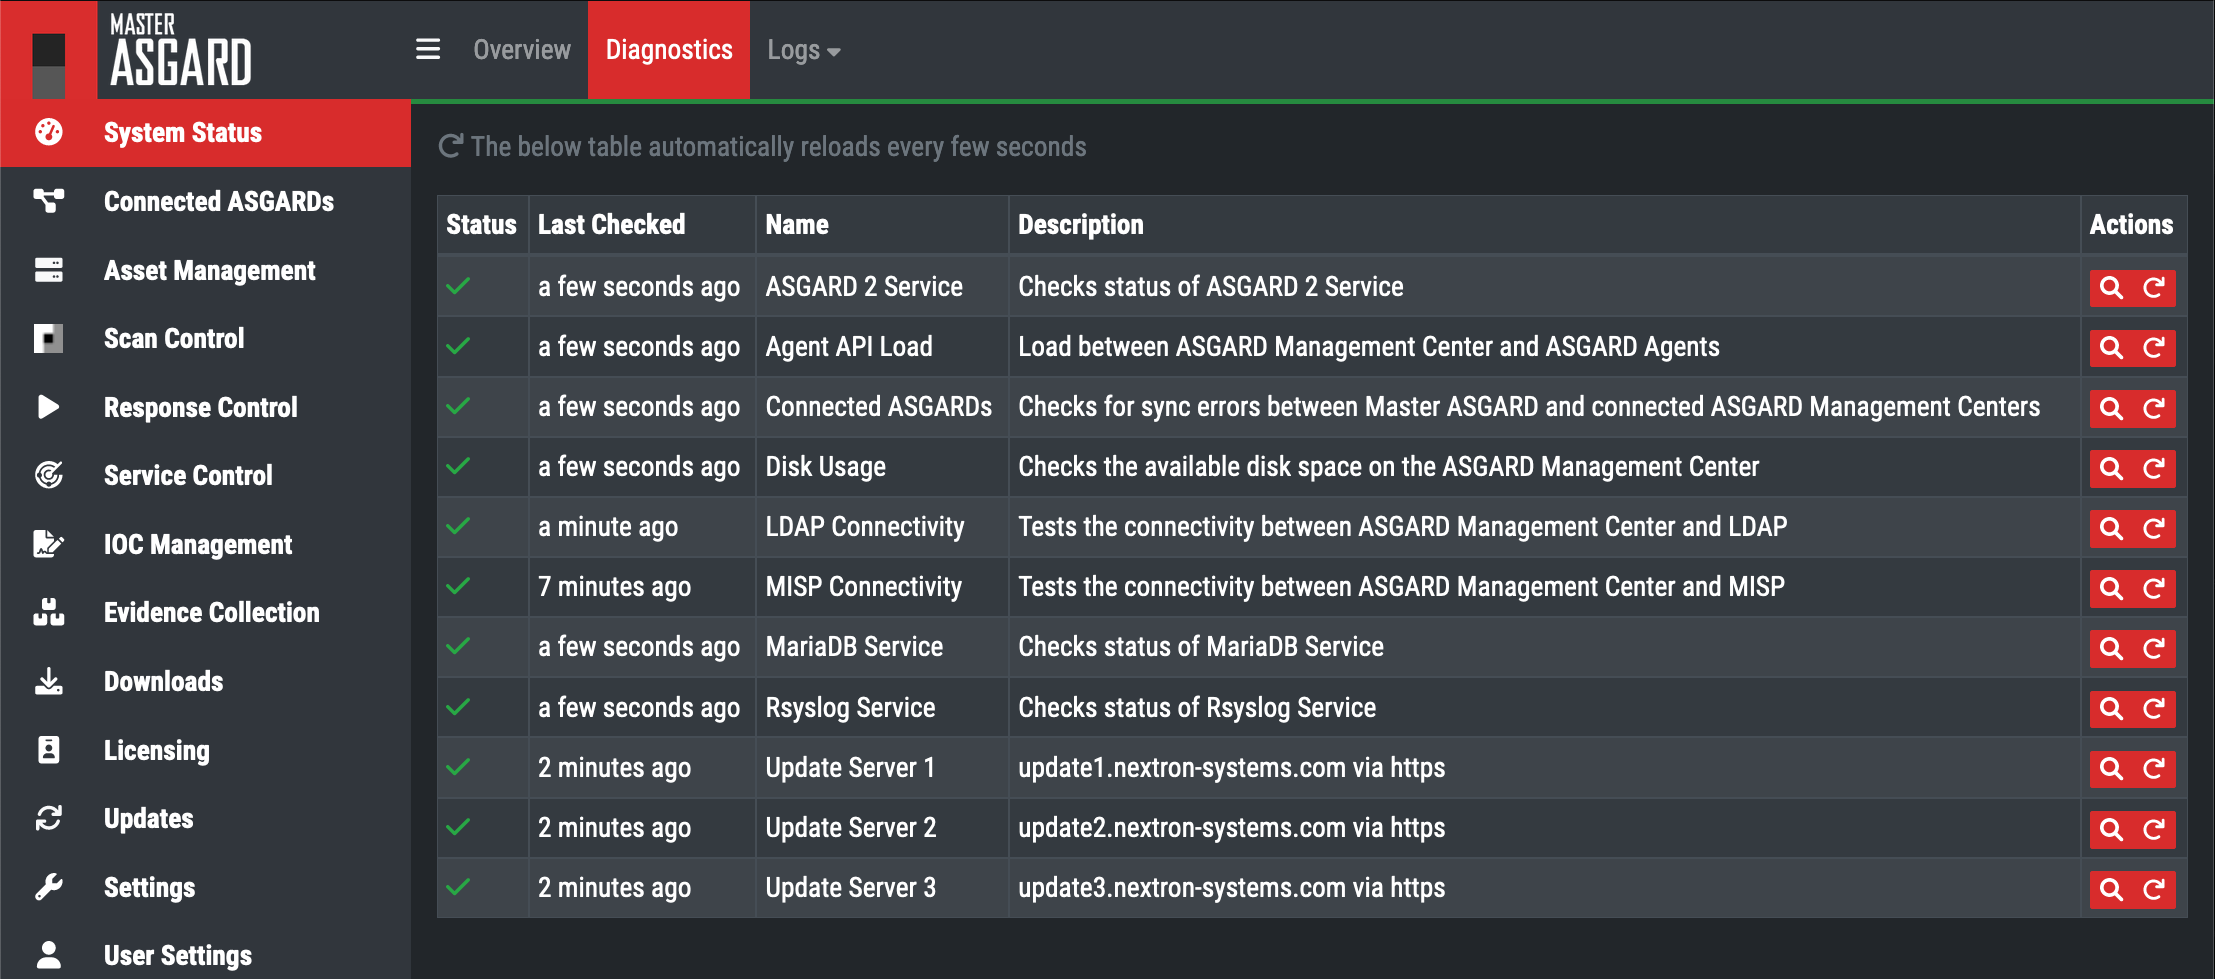Show details for Update Server 1

coord(2111,769)
